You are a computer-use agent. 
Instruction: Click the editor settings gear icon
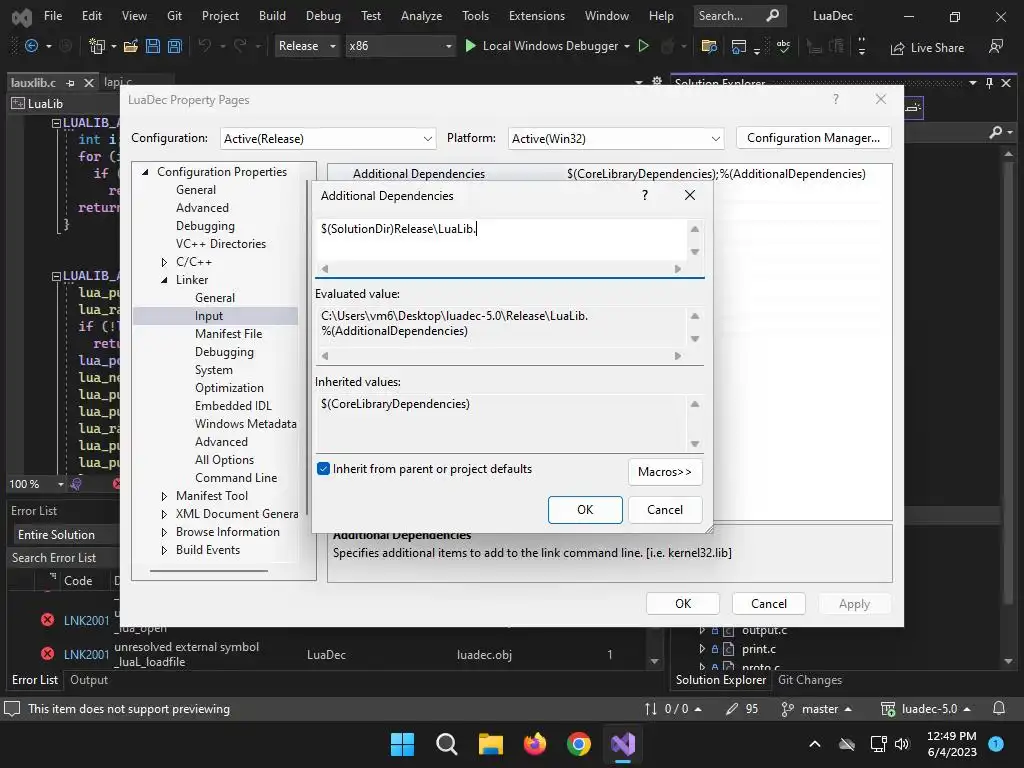coord(657,82)
